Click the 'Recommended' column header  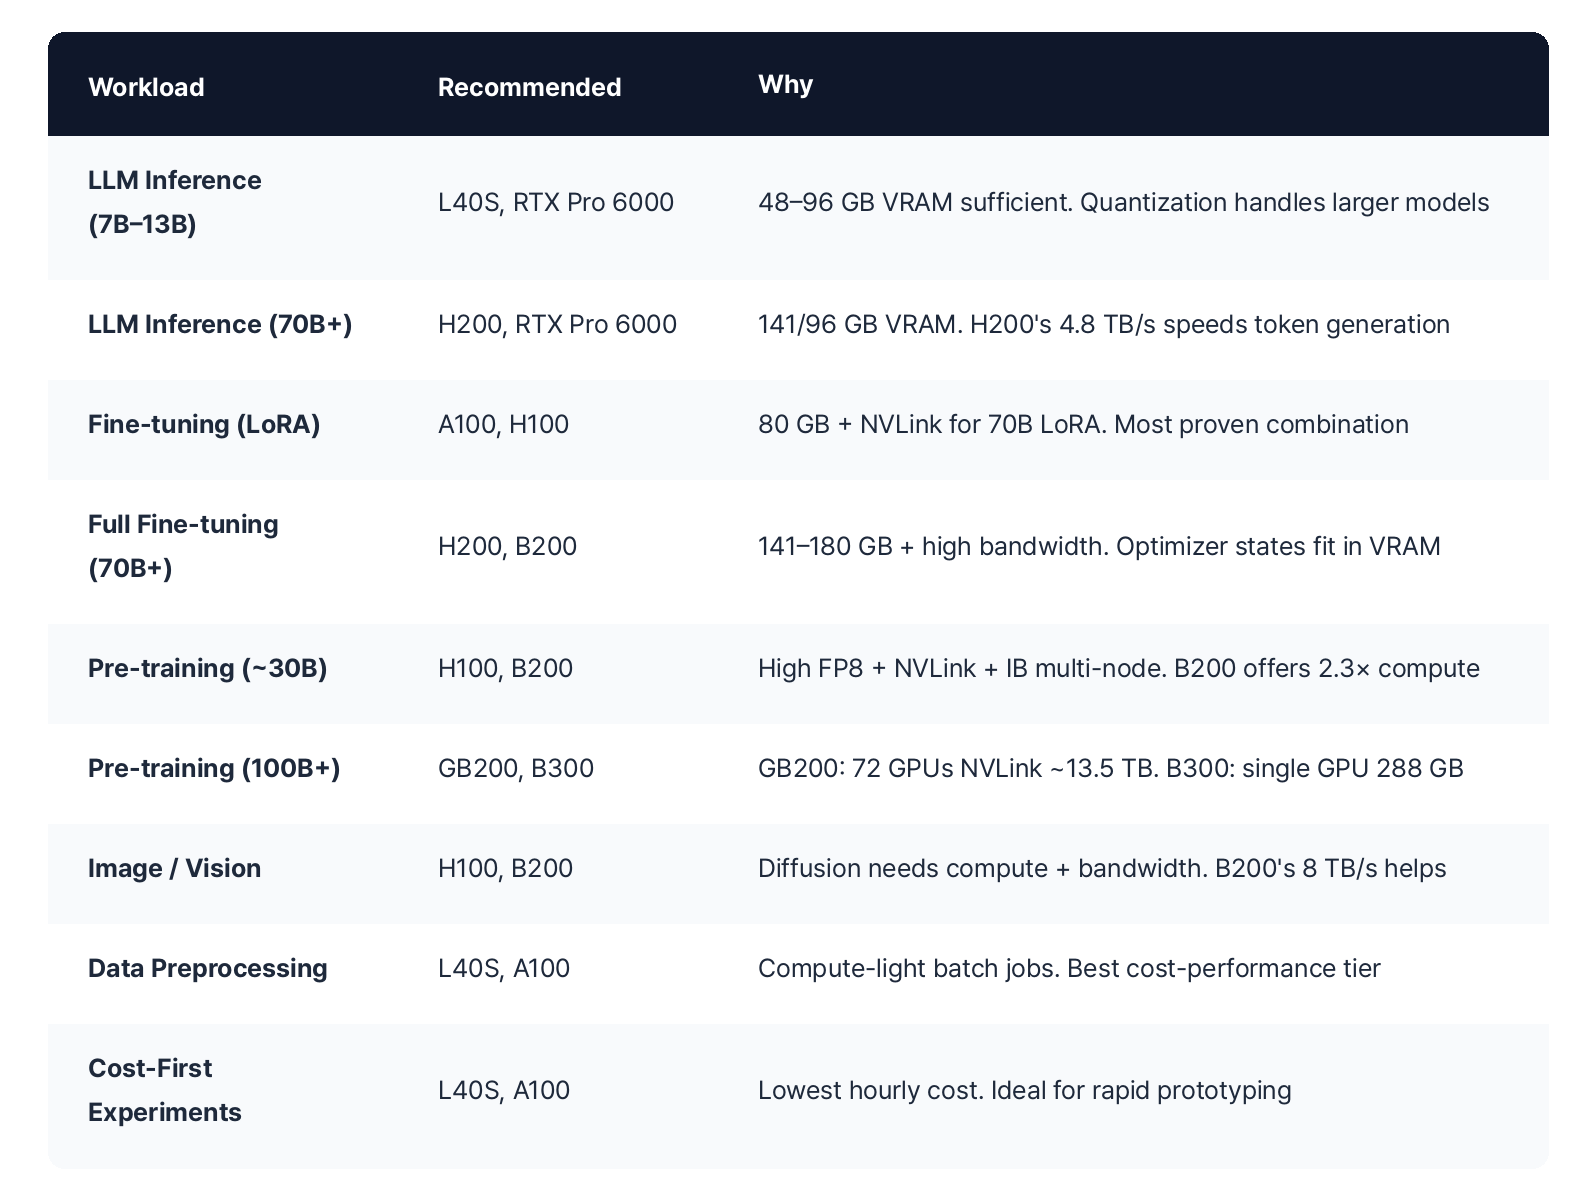tap(530, 87)
